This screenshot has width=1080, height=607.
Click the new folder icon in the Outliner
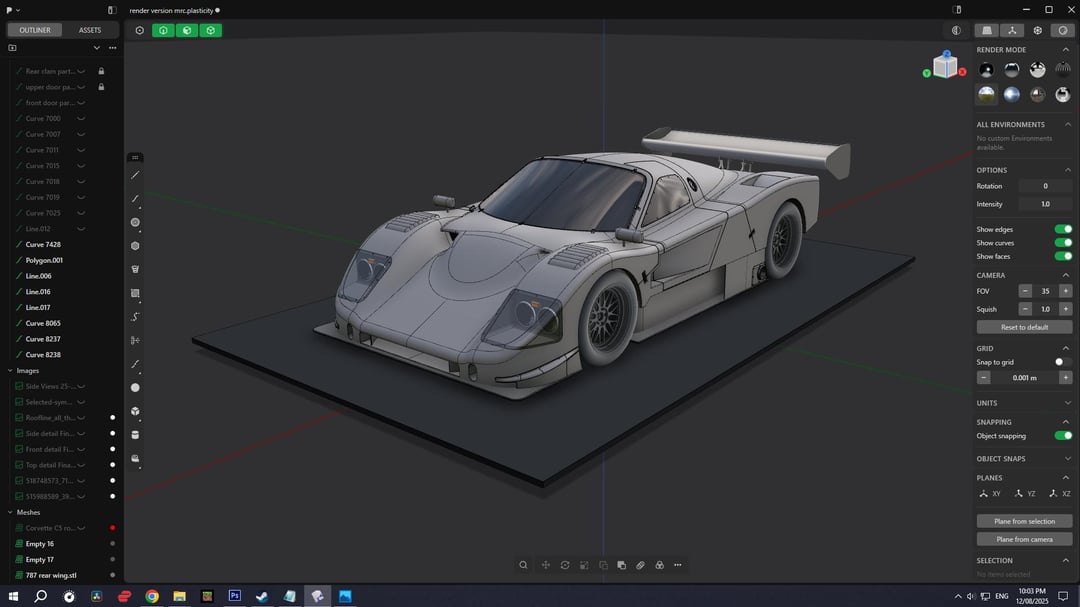pos(12,48)
